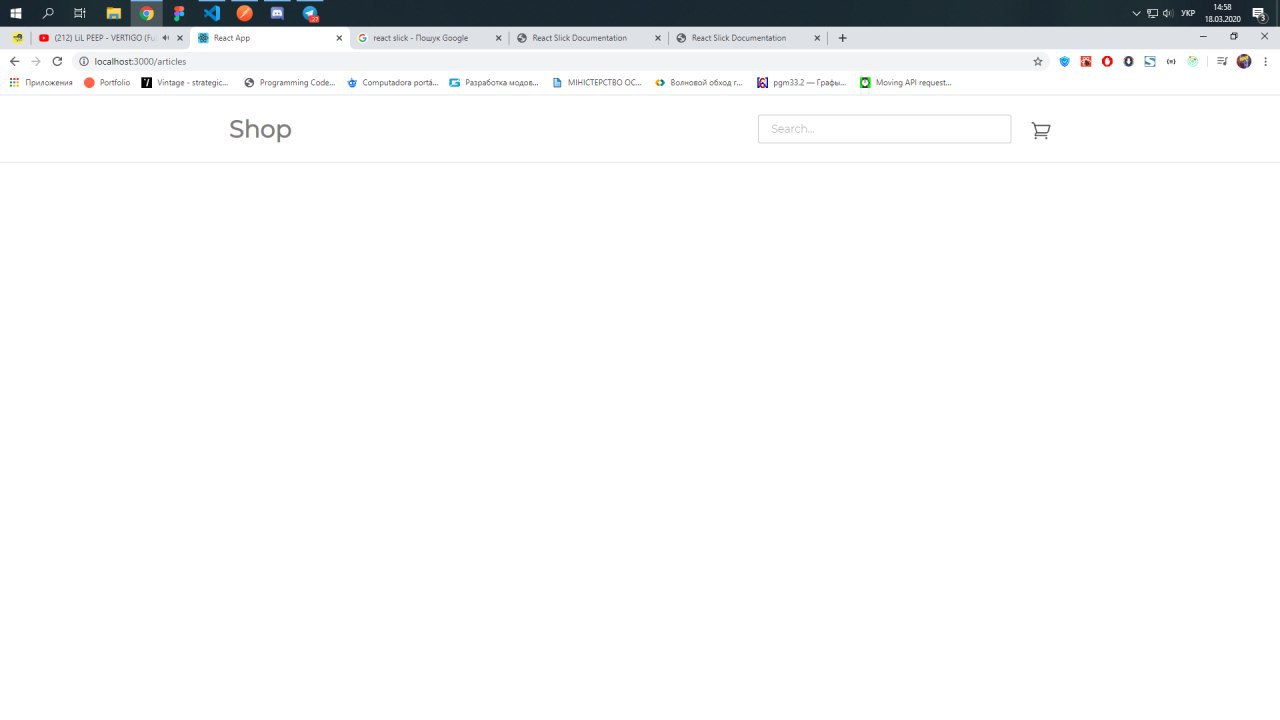Mute the YouTube tab audio icon
Image resolution: width=1280 pixels, height=720 pixels.
click(x=166, y=38)
